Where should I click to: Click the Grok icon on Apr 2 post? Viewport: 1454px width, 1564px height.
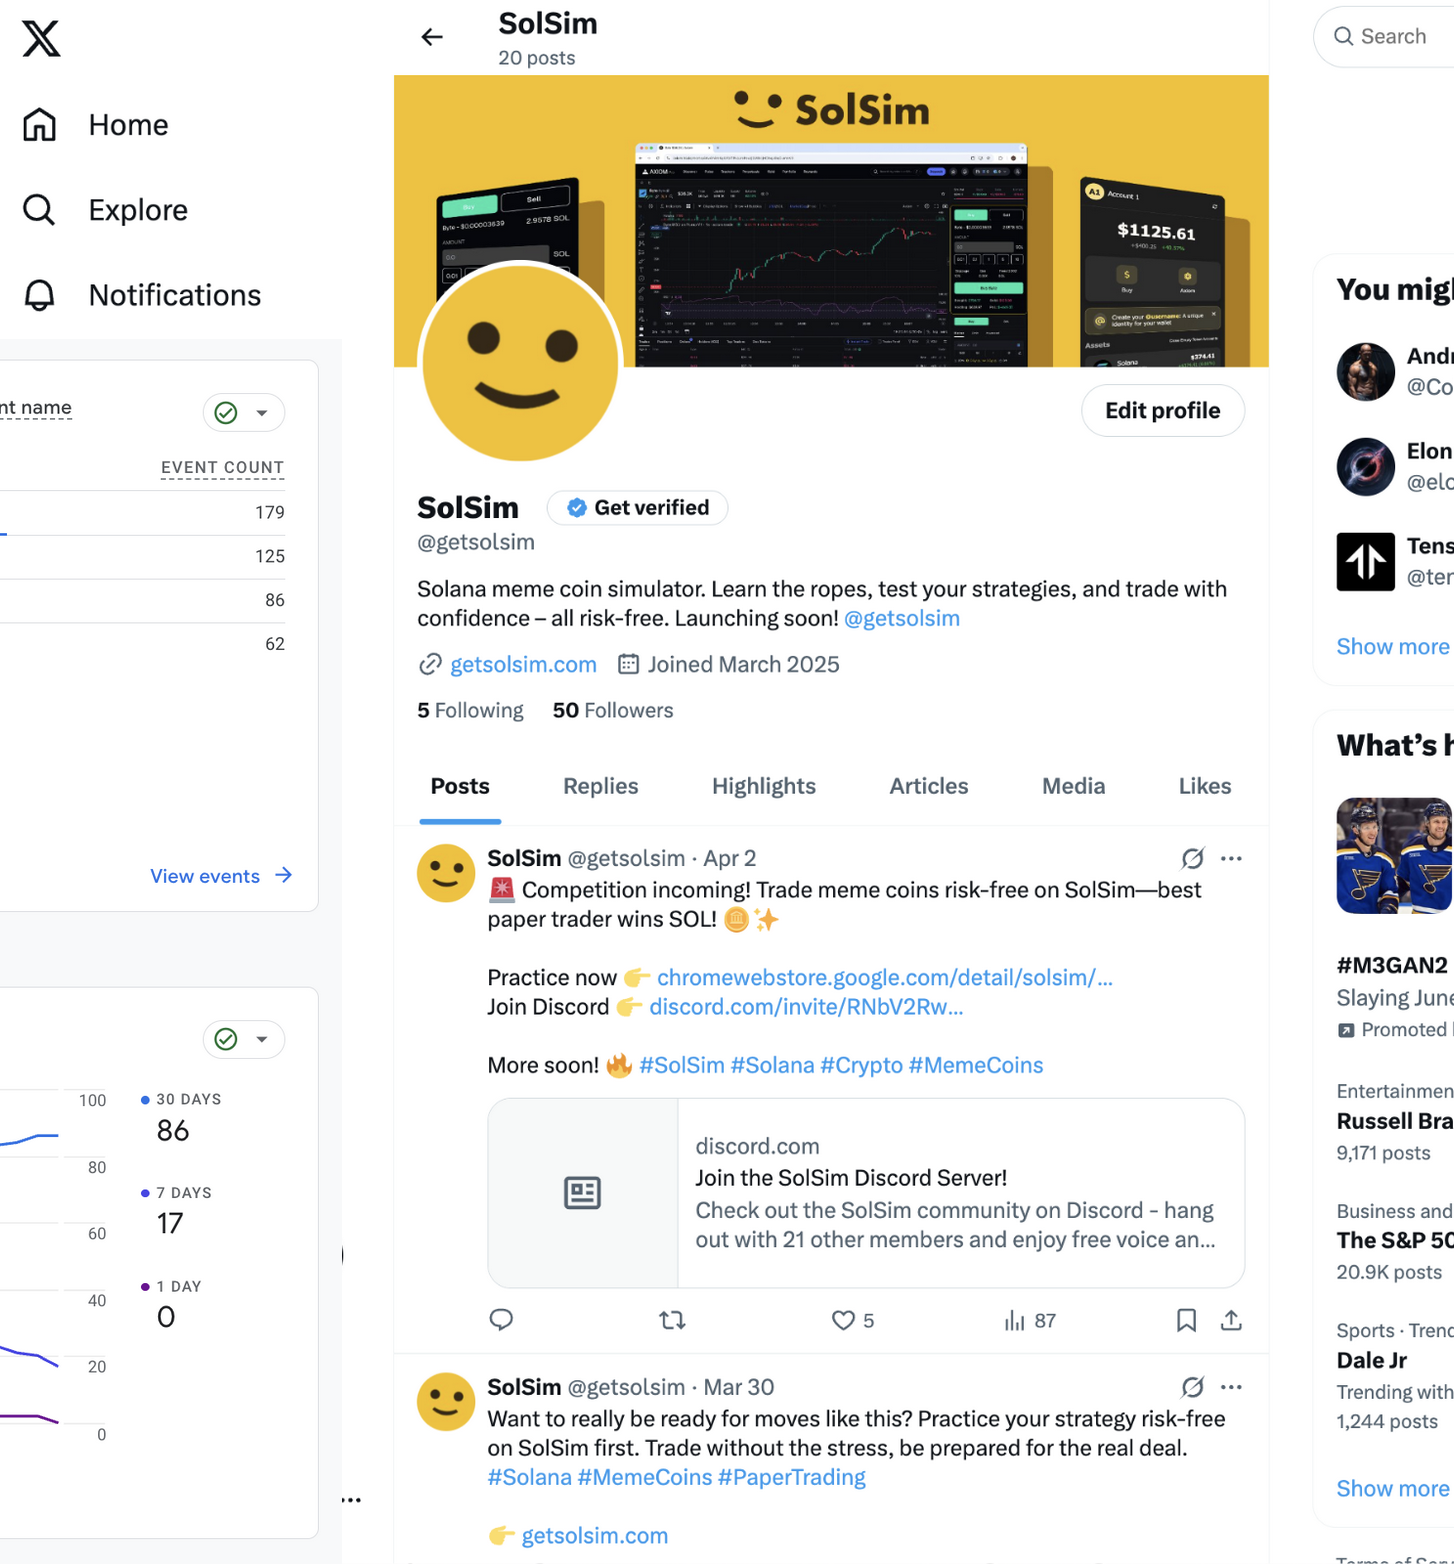point(1192,859)
